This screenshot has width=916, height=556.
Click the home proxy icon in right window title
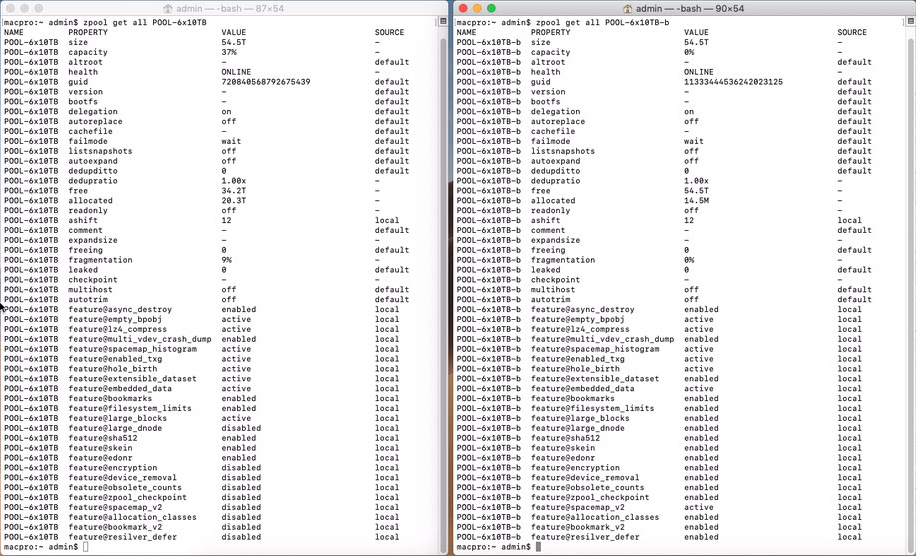pos(627,9)
